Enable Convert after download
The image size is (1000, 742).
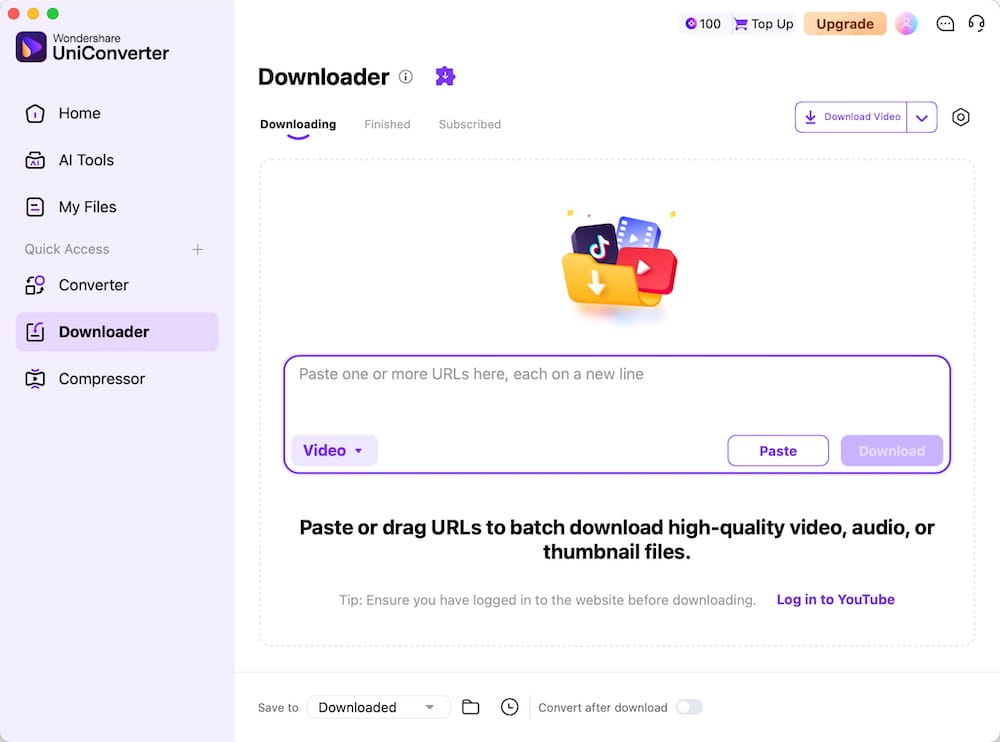click(690, 707)
